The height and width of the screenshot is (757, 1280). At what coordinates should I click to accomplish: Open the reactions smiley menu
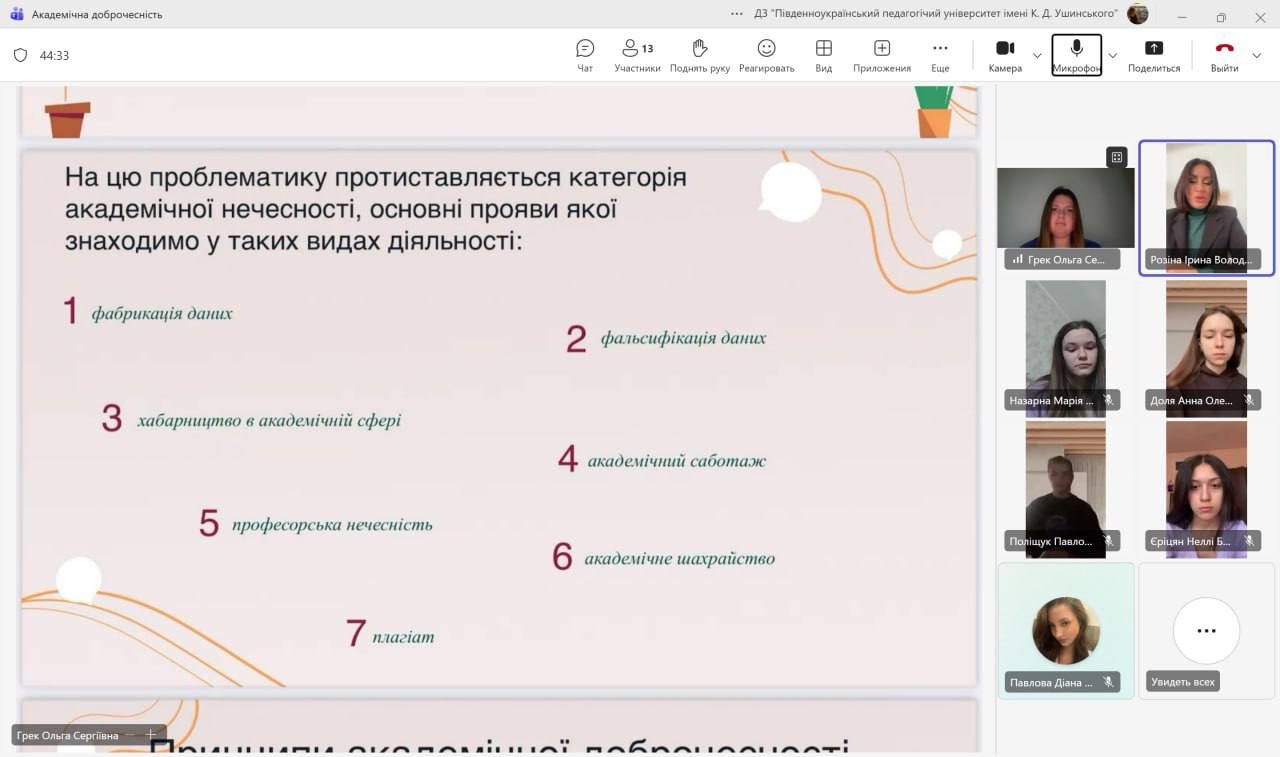(766, 49)
